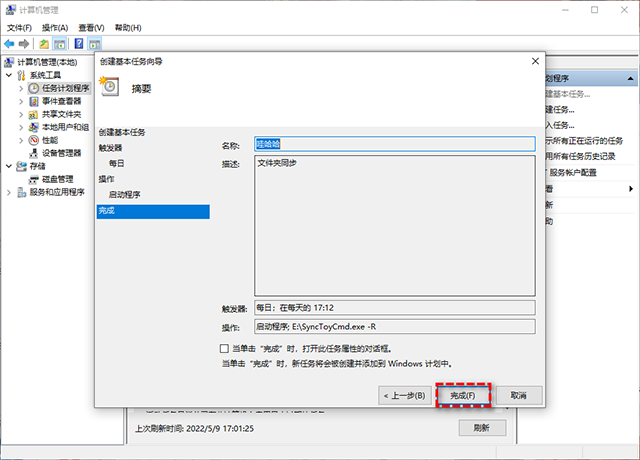Click the 本地用户和组 icon

34,127
